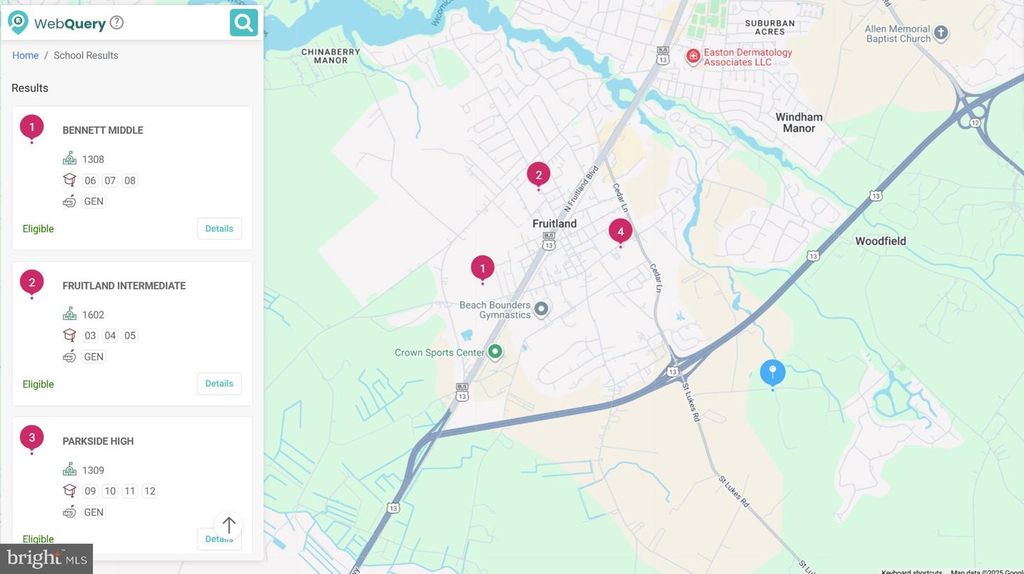Image resolution: width=1024 pixels, height=574 pixels.
Task: Click school building icon for Bennett Middle
Action: tap(69, 159)
